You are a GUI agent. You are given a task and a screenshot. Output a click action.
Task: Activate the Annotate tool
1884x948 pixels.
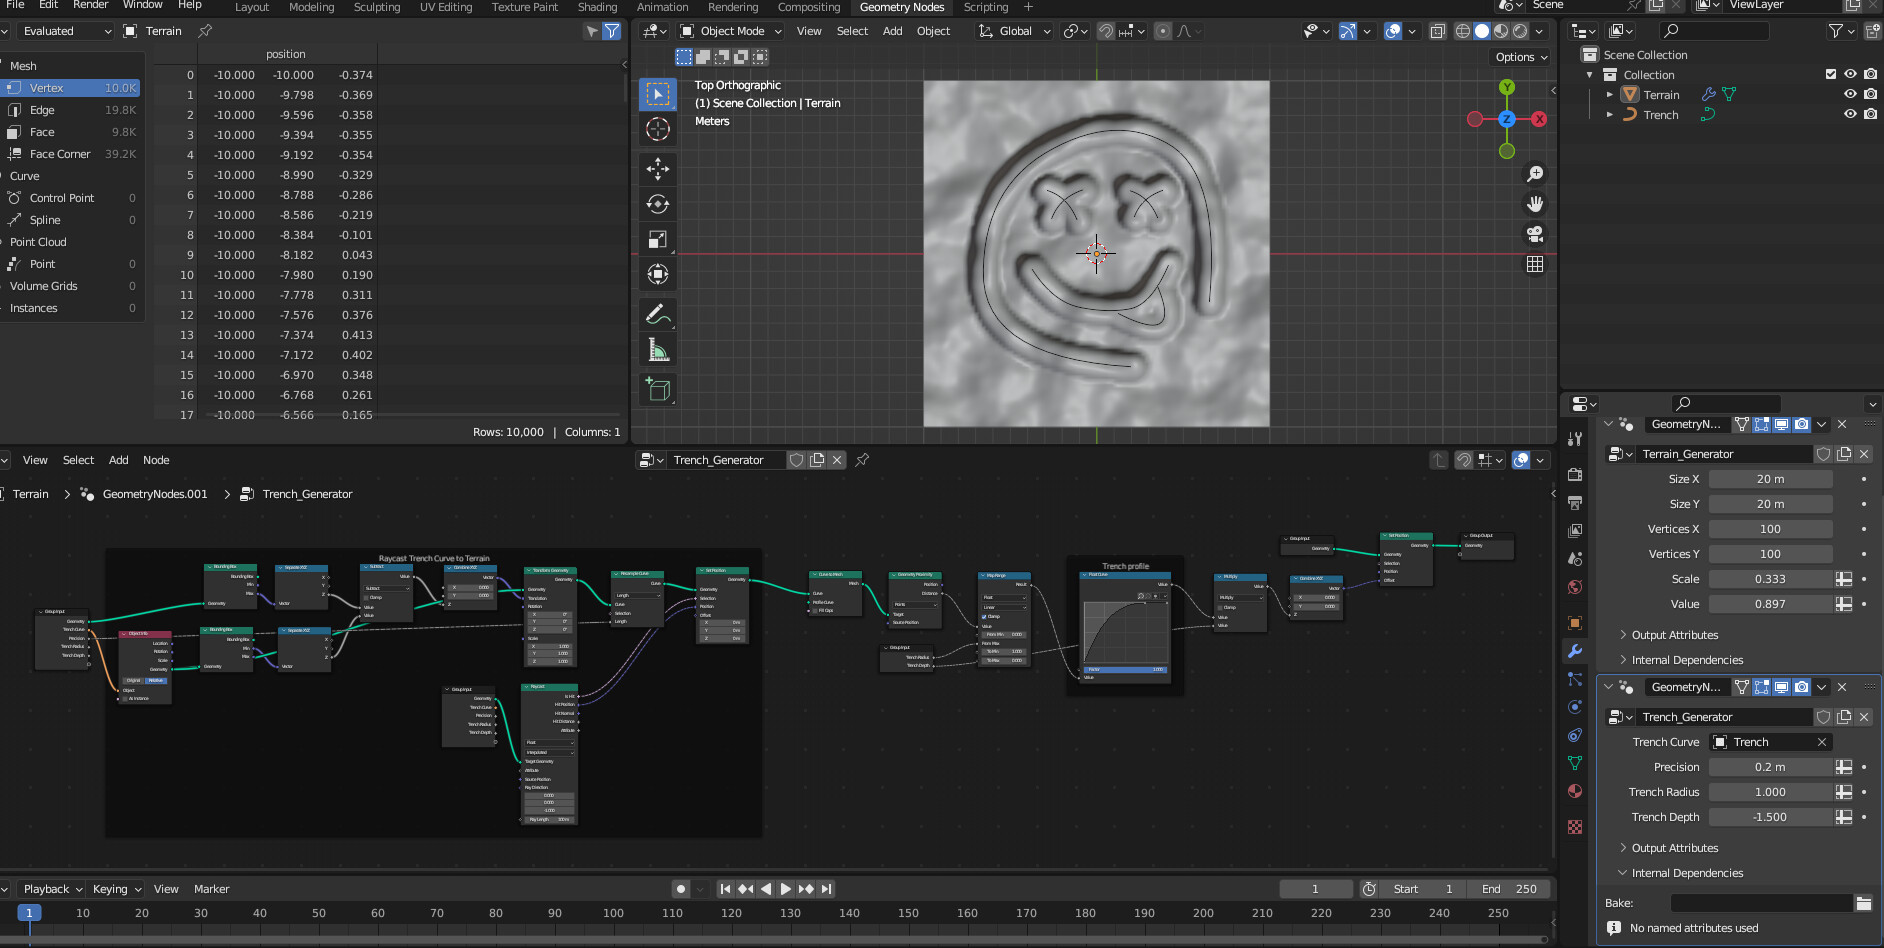pyautogui.click(x=657, y=314)
